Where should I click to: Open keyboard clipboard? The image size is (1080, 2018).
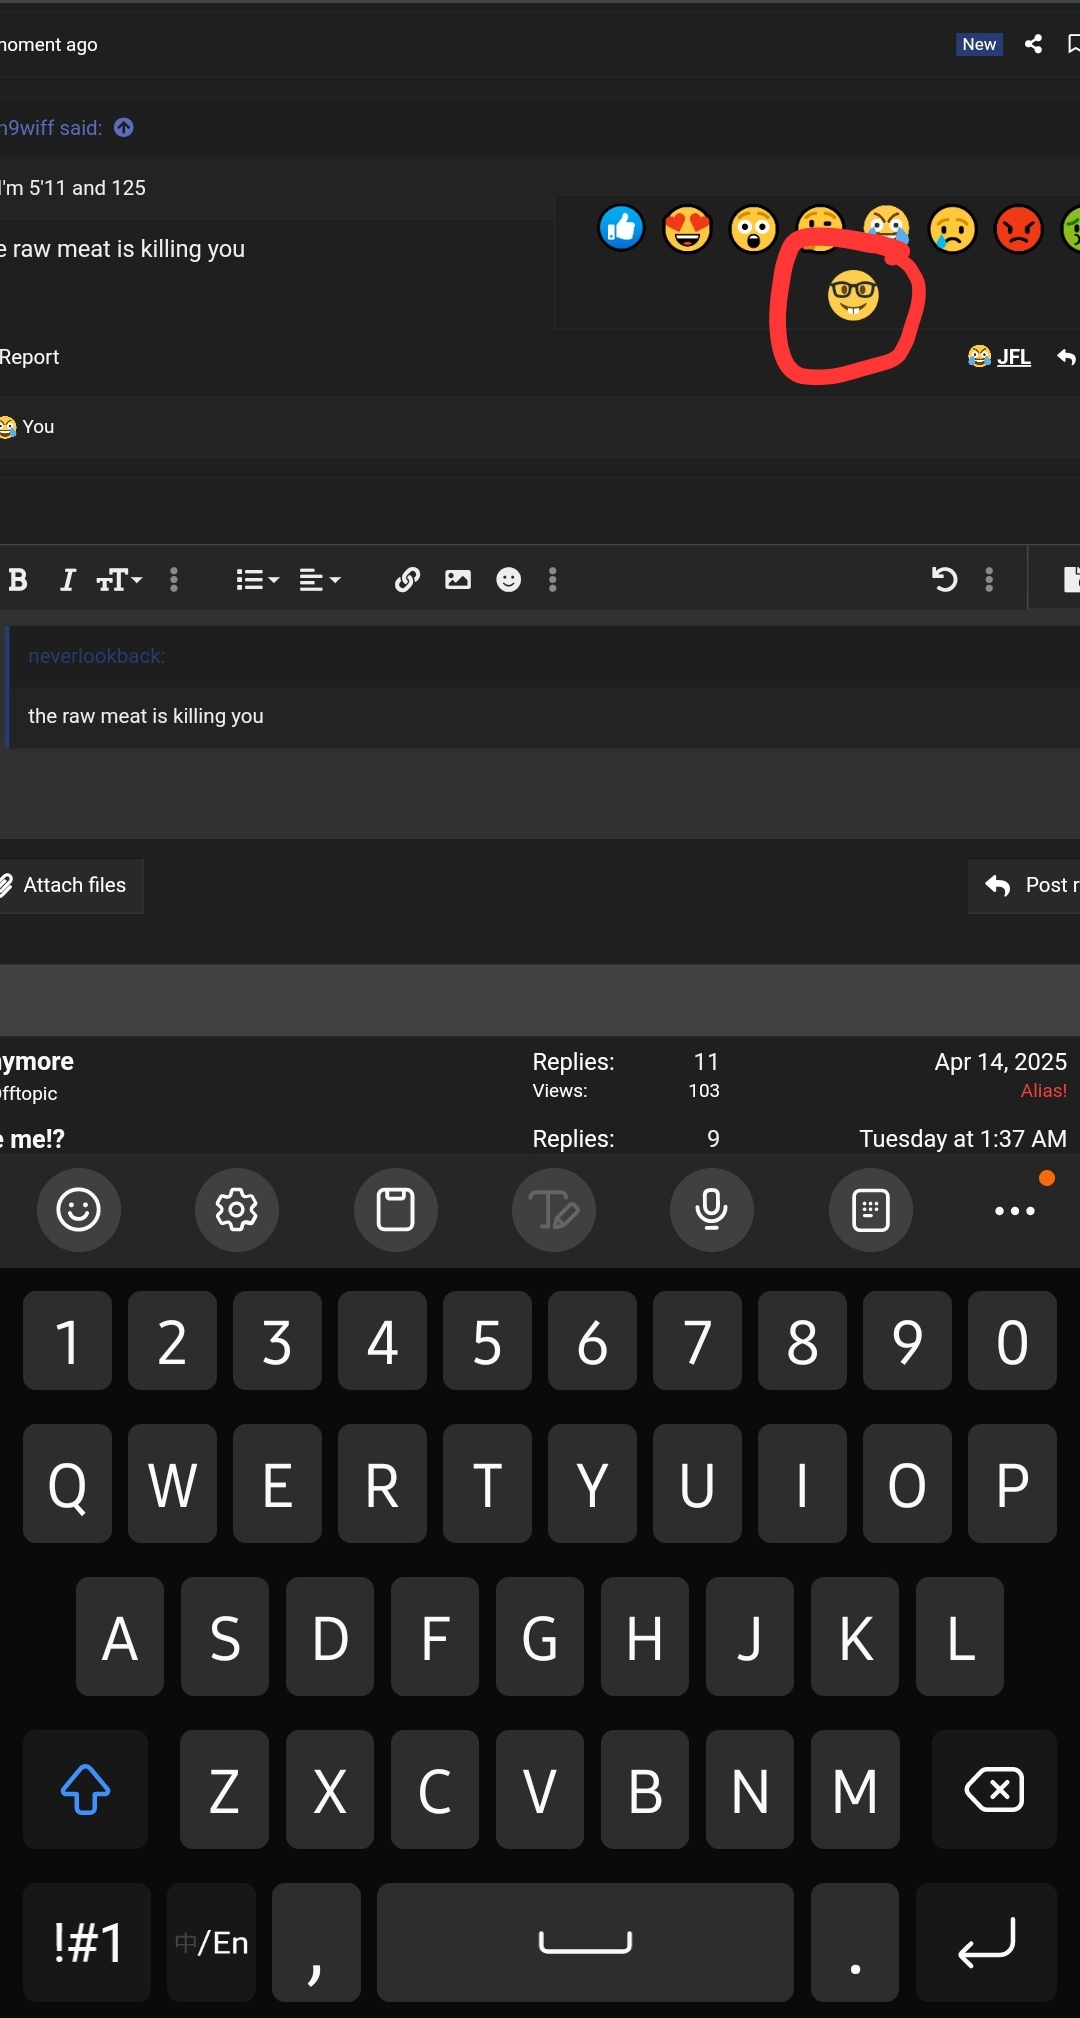396,1210
